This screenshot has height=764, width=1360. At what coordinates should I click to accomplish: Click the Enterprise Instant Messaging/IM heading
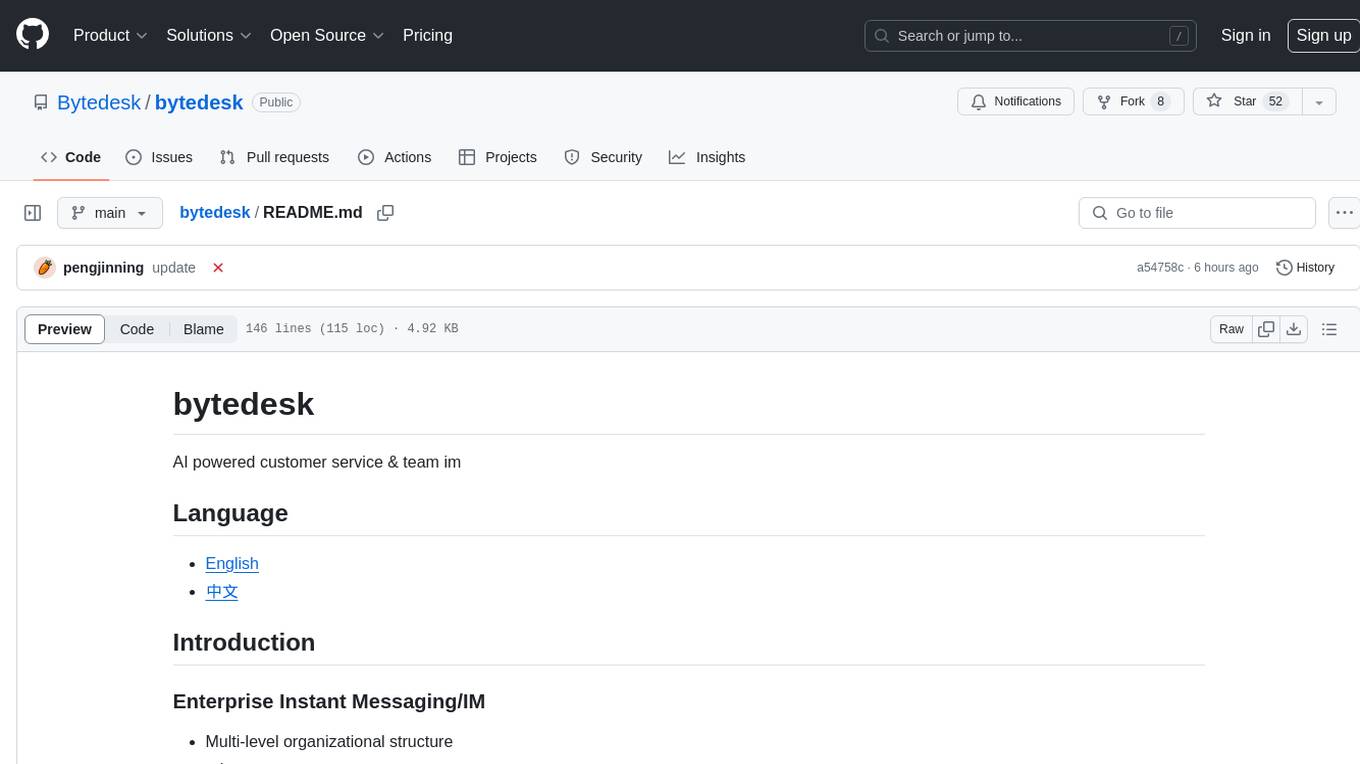(329, 701)
